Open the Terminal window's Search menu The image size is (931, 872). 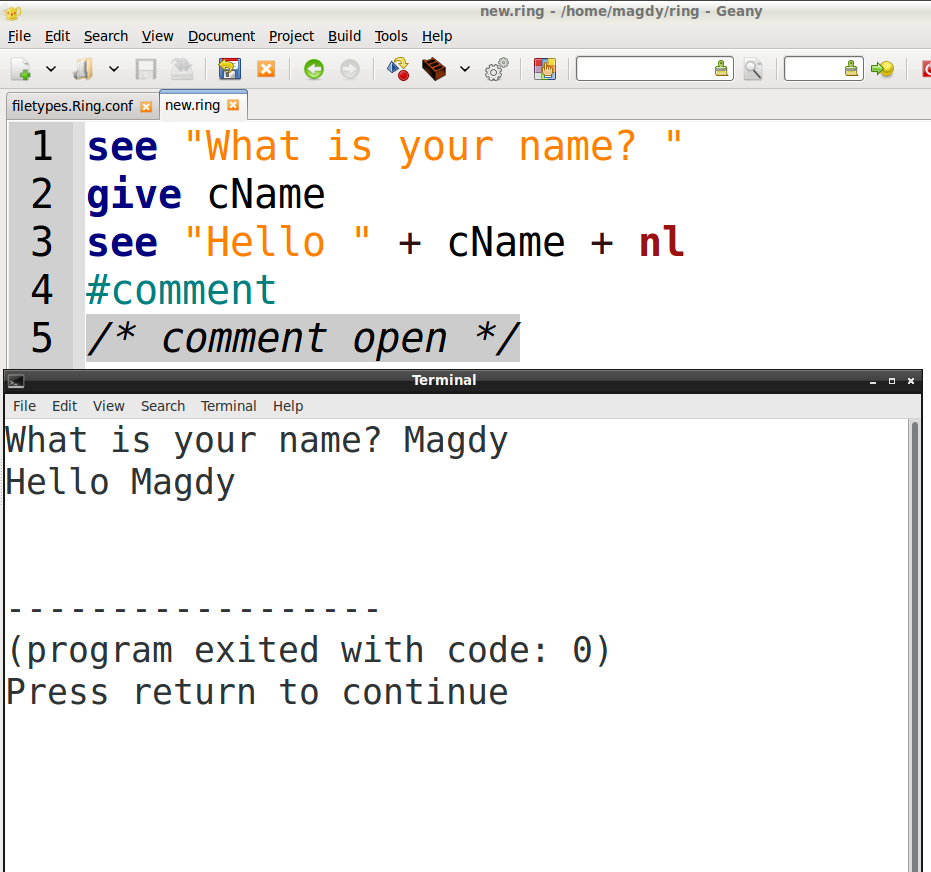coord(163,406)
